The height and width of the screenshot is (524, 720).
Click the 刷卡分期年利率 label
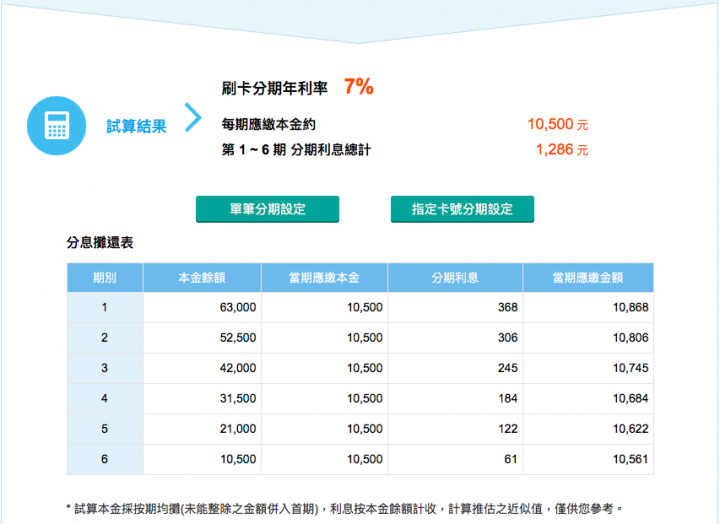275,88
